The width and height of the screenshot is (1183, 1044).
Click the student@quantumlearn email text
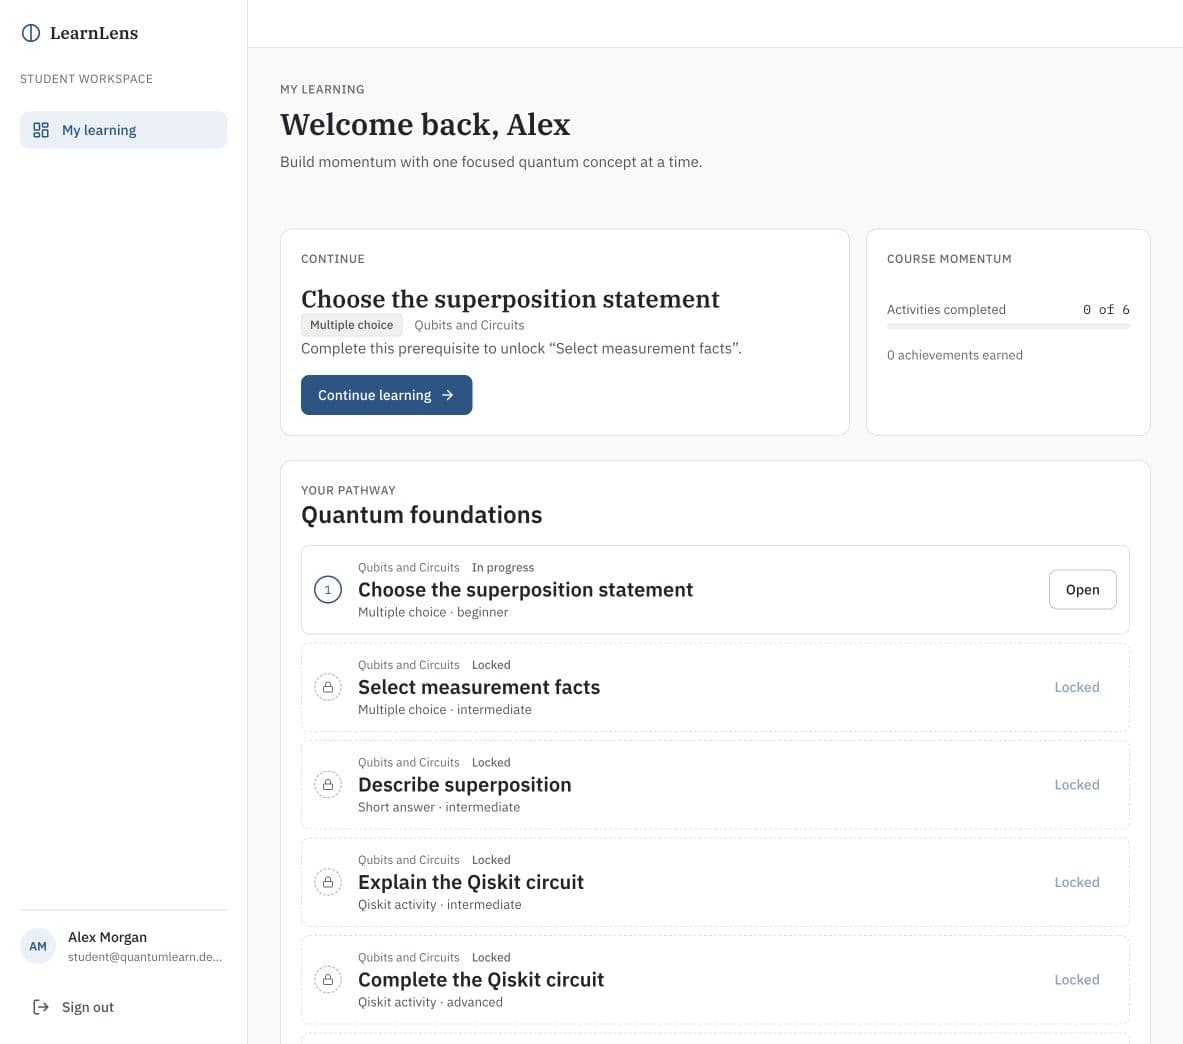coord(145,956)
